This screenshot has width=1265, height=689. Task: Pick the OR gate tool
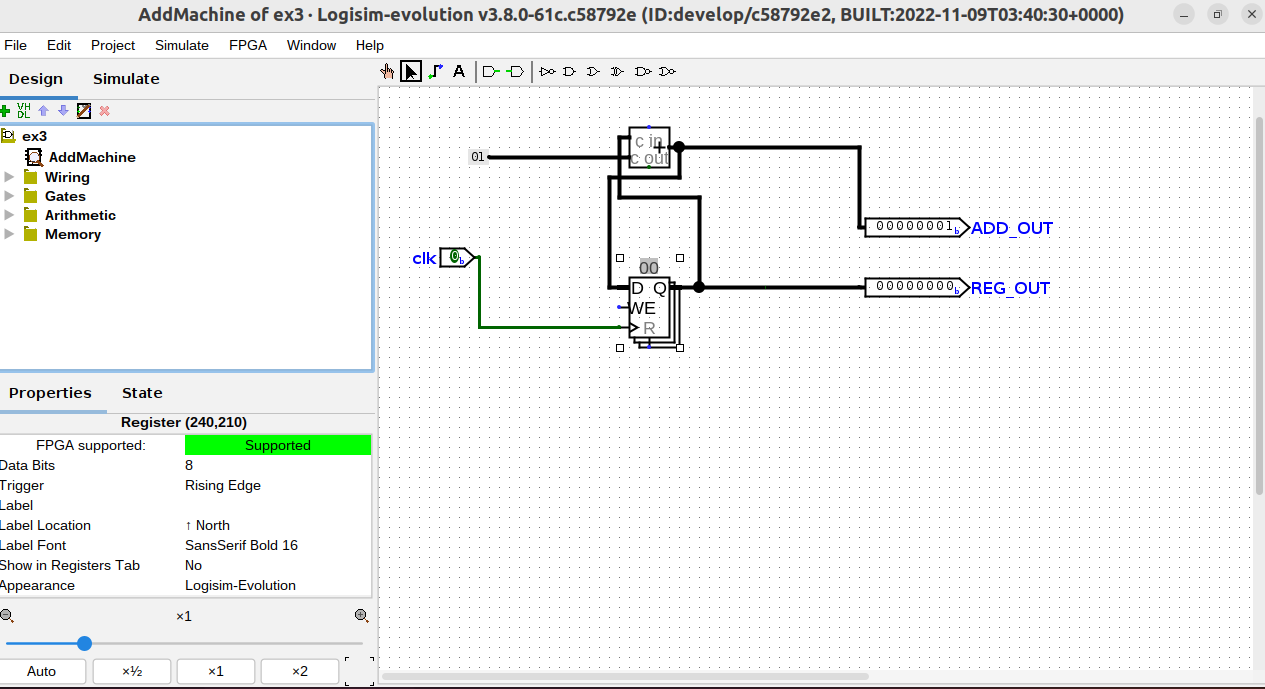coord(594,71)
